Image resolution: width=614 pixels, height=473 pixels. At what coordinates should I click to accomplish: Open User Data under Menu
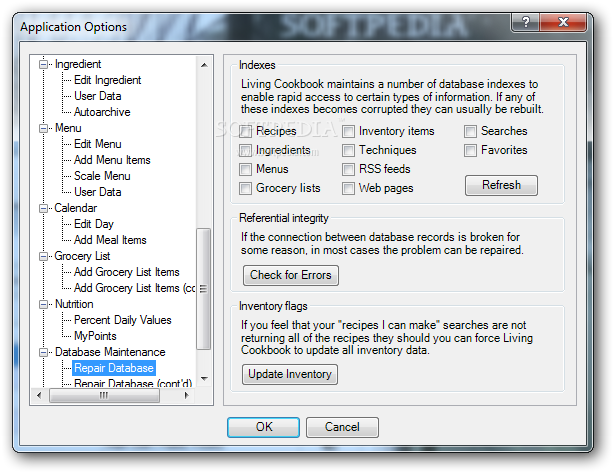coord(98,192)
